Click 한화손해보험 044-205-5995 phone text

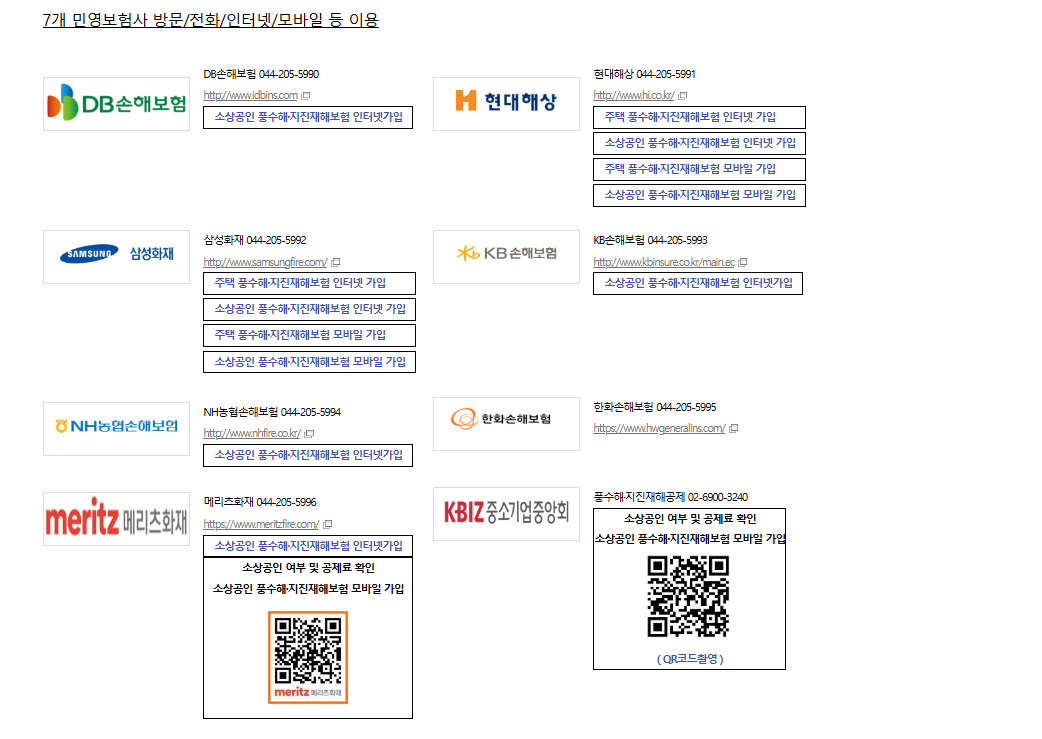(x=655, y=407)
